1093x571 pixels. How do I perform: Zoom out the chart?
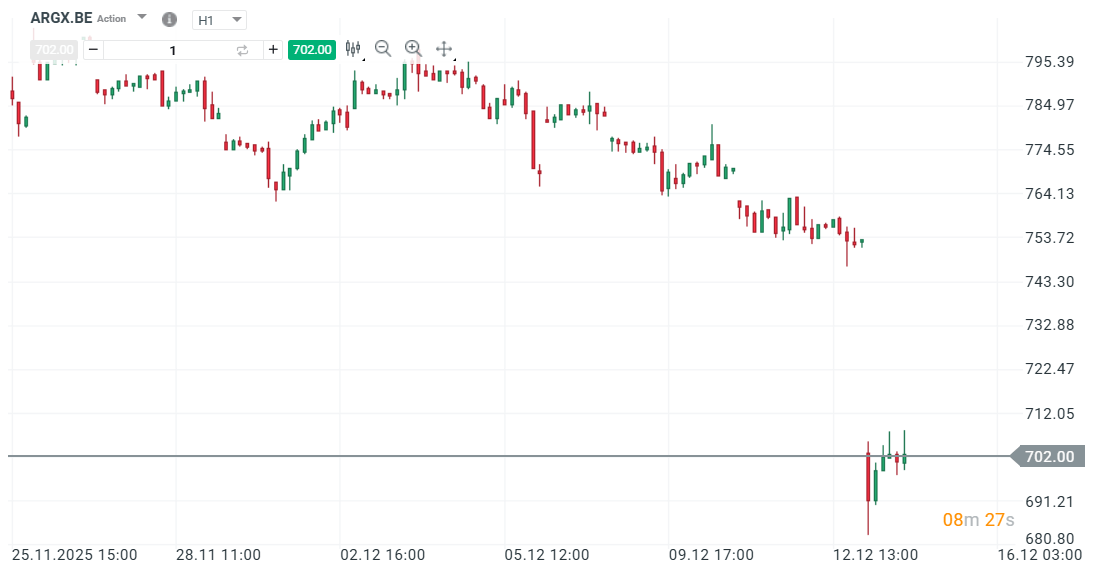[383, 48]
